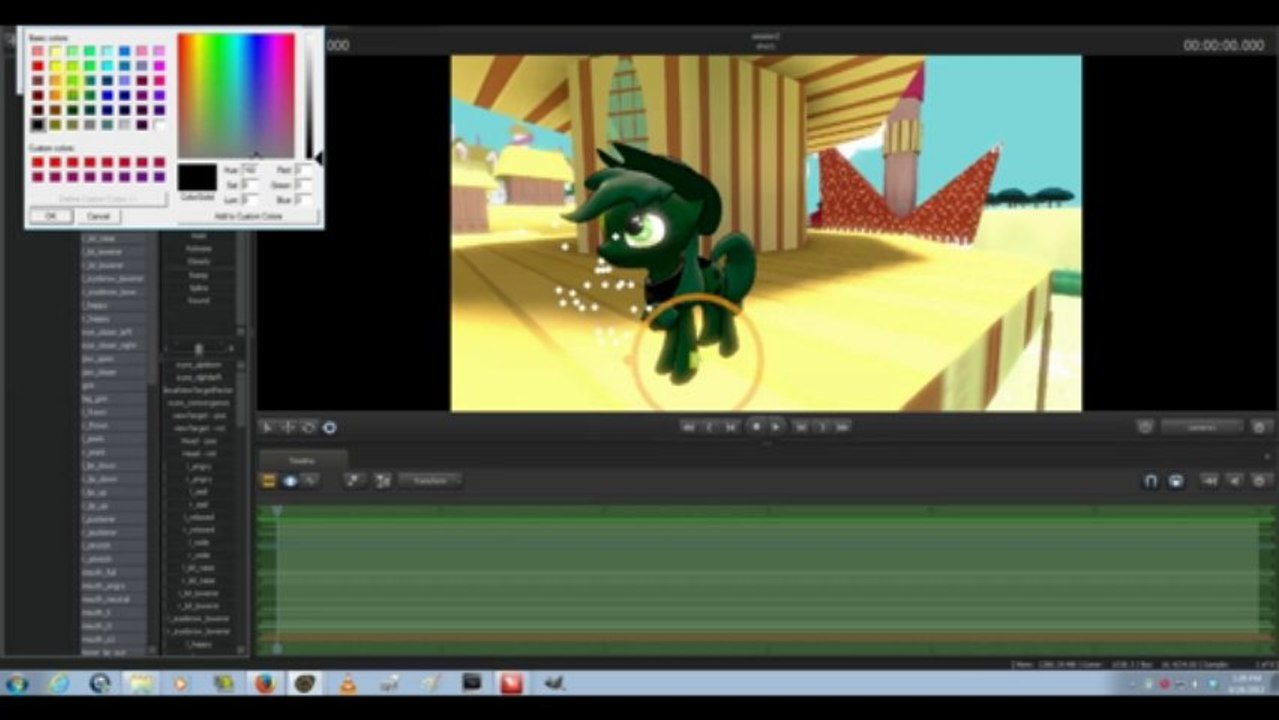This screenshot has height=720, width=1279.
Task: Click the Hue value field
Action: point(250,170)
